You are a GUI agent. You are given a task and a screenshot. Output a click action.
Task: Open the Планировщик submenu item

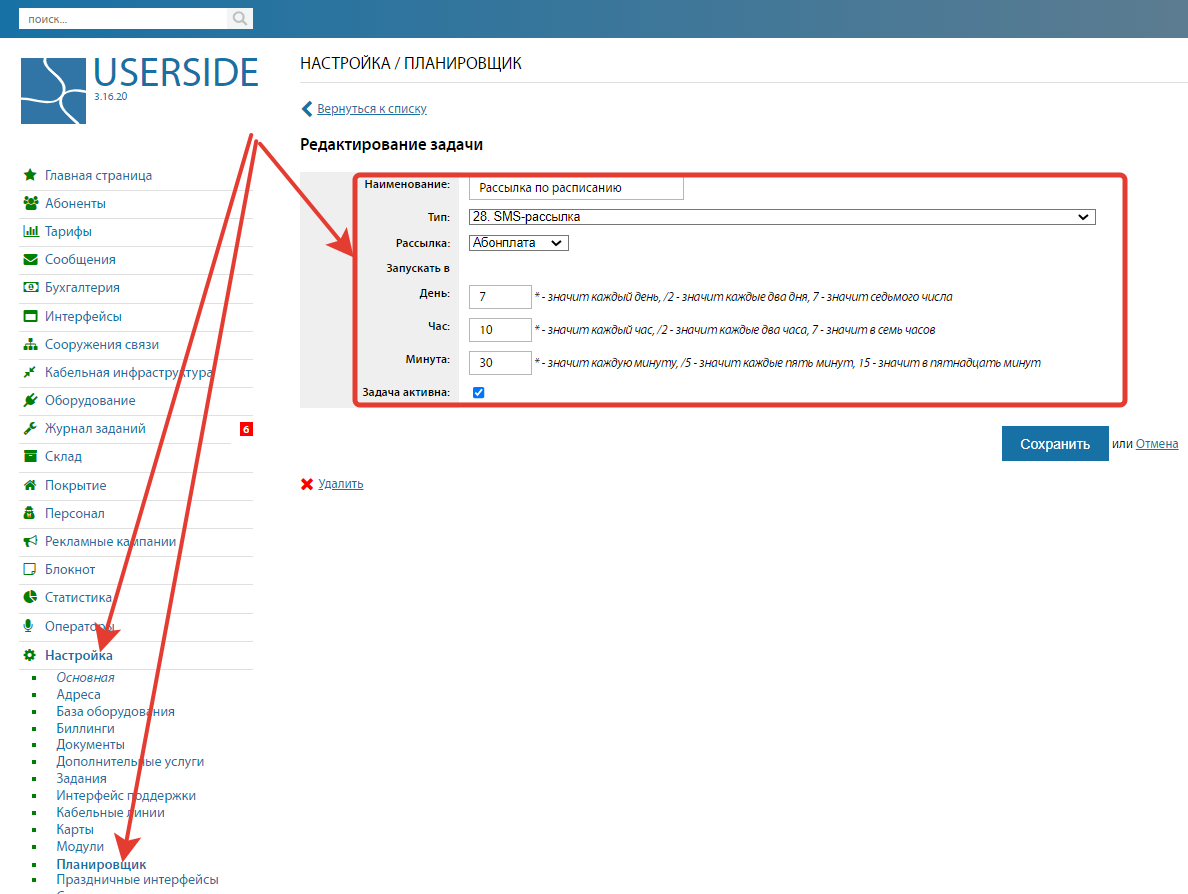(102, 864)
